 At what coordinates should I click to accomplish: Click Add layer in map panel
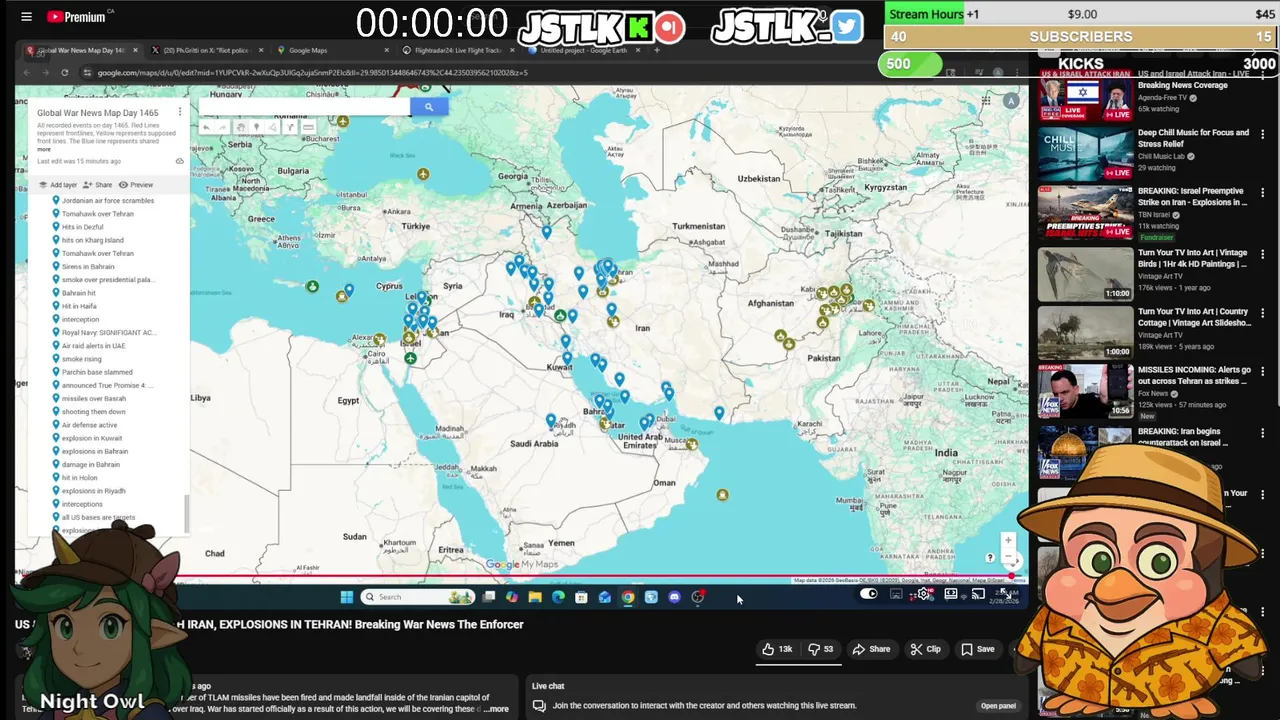[57, 185]
